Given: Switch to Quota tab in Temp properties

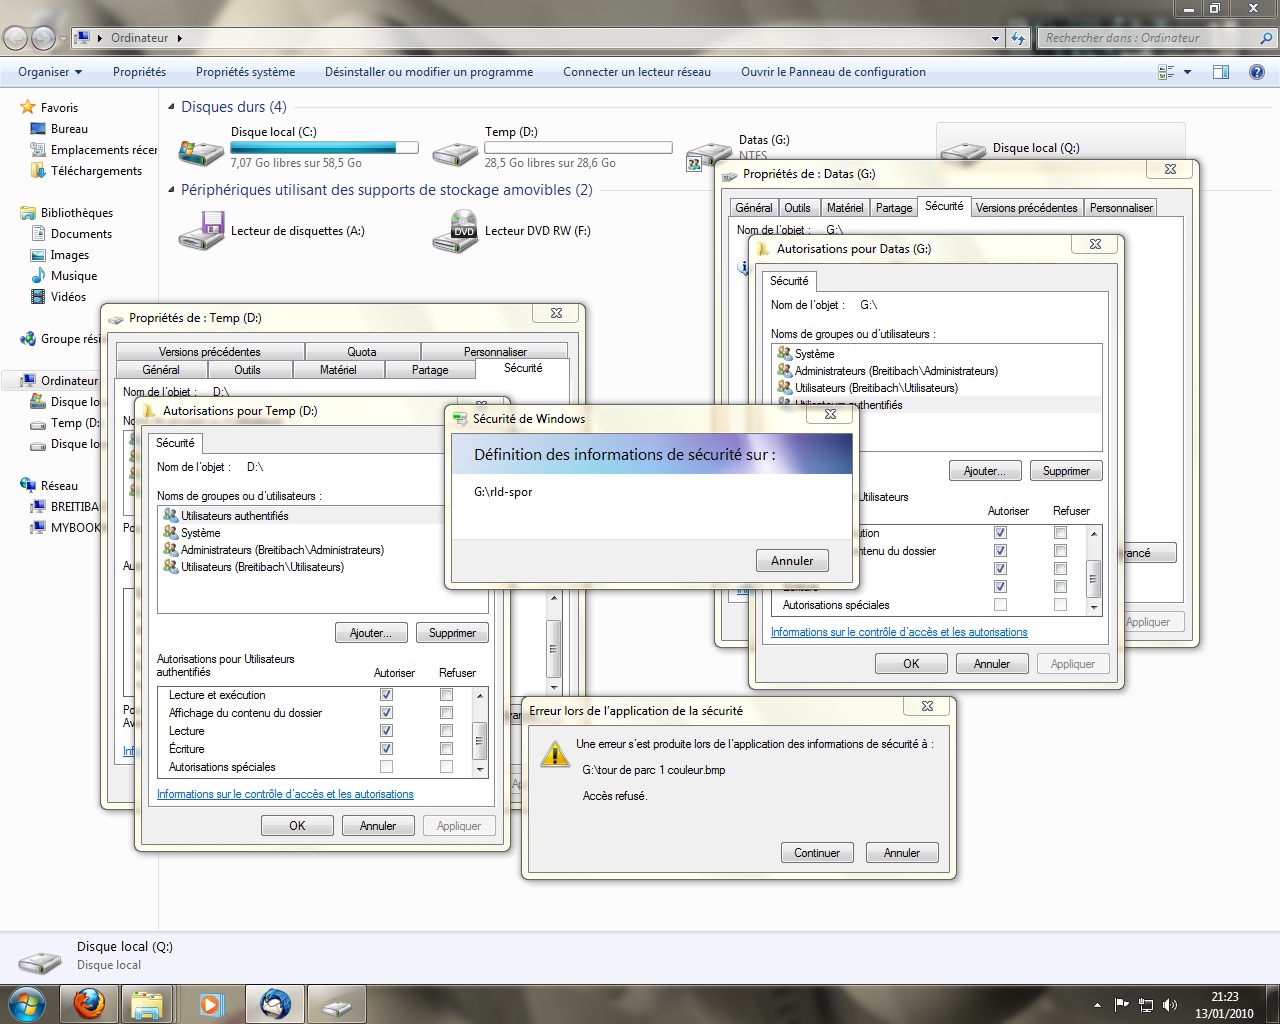Looking at the screenshot, I should (362, 352).
